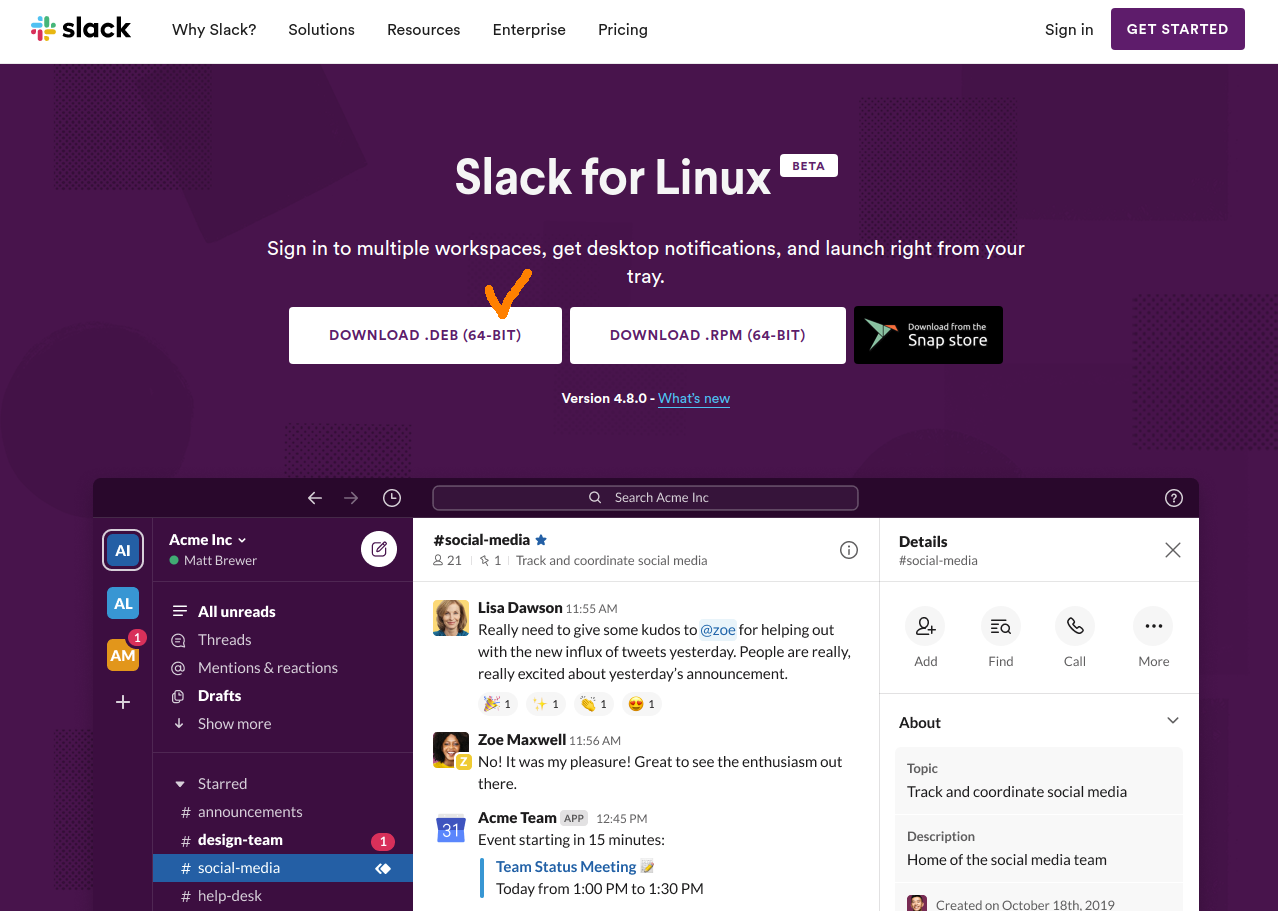The height and width of the screenshot is (911, 1278).
Task: Click Zoe Maxwell's avatar
Action: point(451,750)
